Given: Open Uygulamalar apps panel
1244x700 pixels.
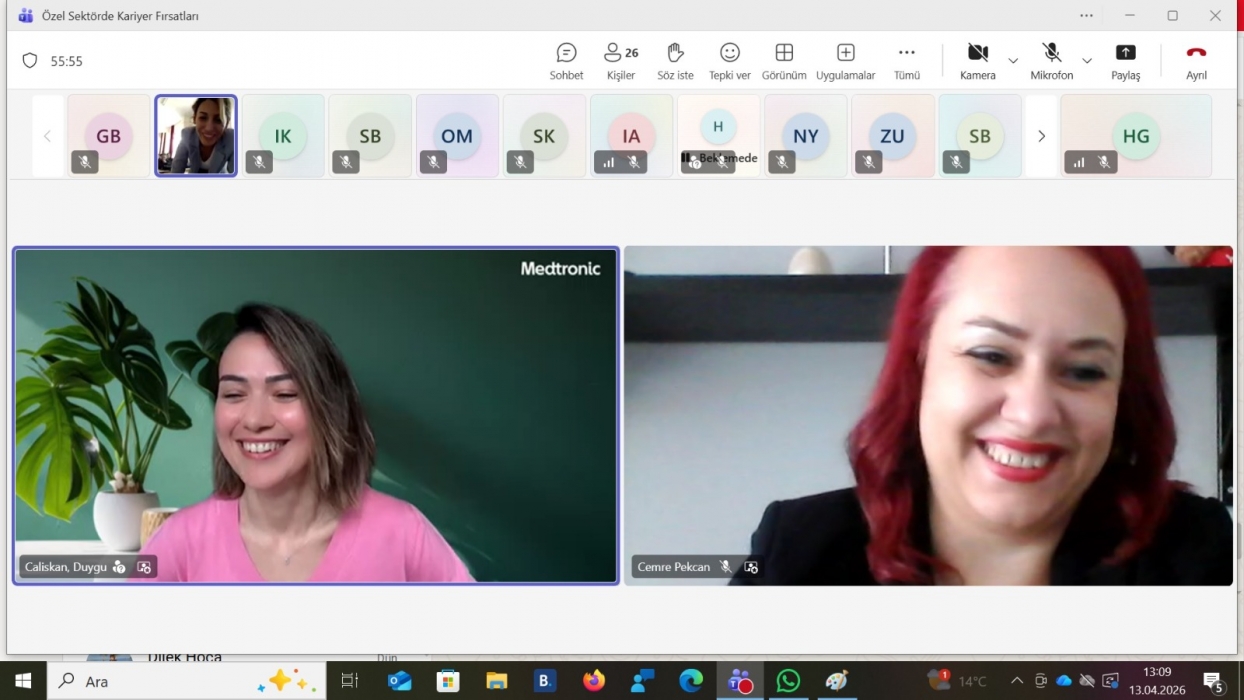Looking at the screenshot, I should [845, 61].
